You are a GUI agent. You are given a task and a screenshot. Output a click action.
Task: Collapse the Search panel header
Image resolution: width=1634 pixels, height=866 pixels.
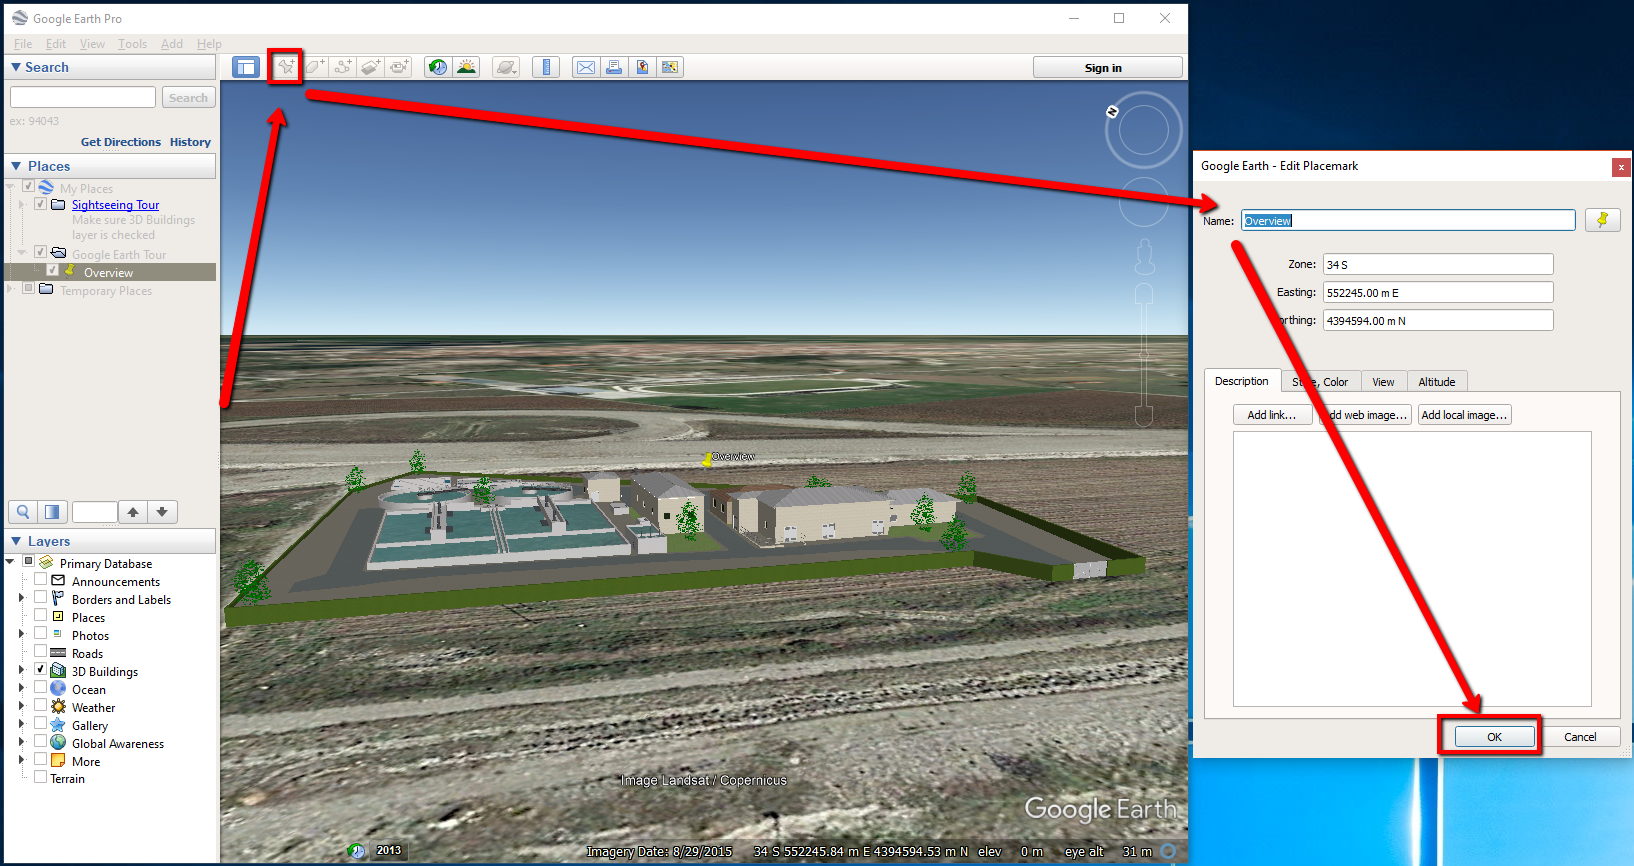110,67
